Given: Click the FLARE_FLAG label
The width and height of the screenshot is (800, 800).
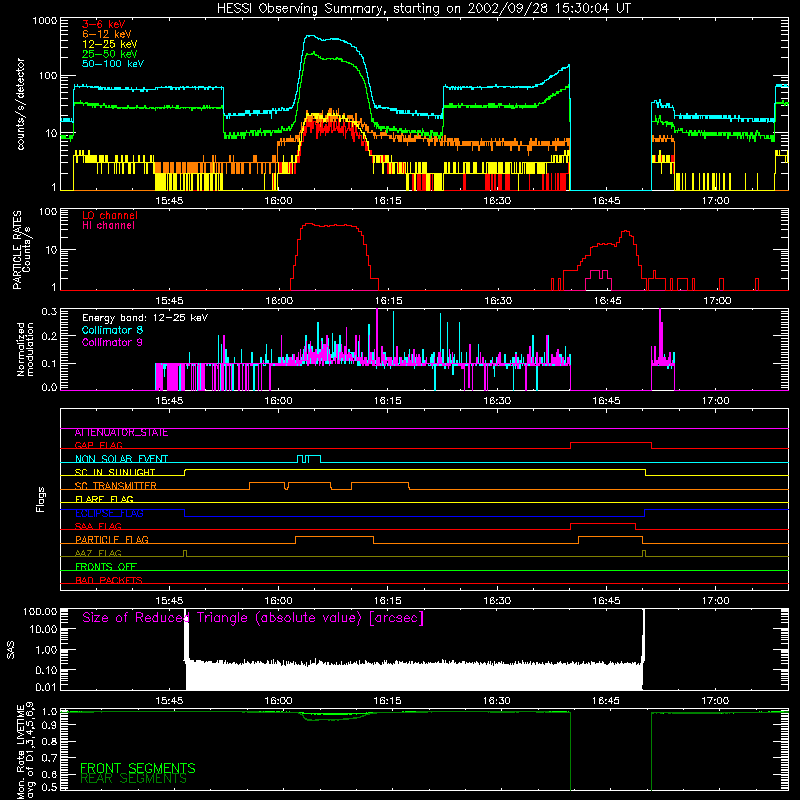Looking at the screenshot, I should 104,499.
